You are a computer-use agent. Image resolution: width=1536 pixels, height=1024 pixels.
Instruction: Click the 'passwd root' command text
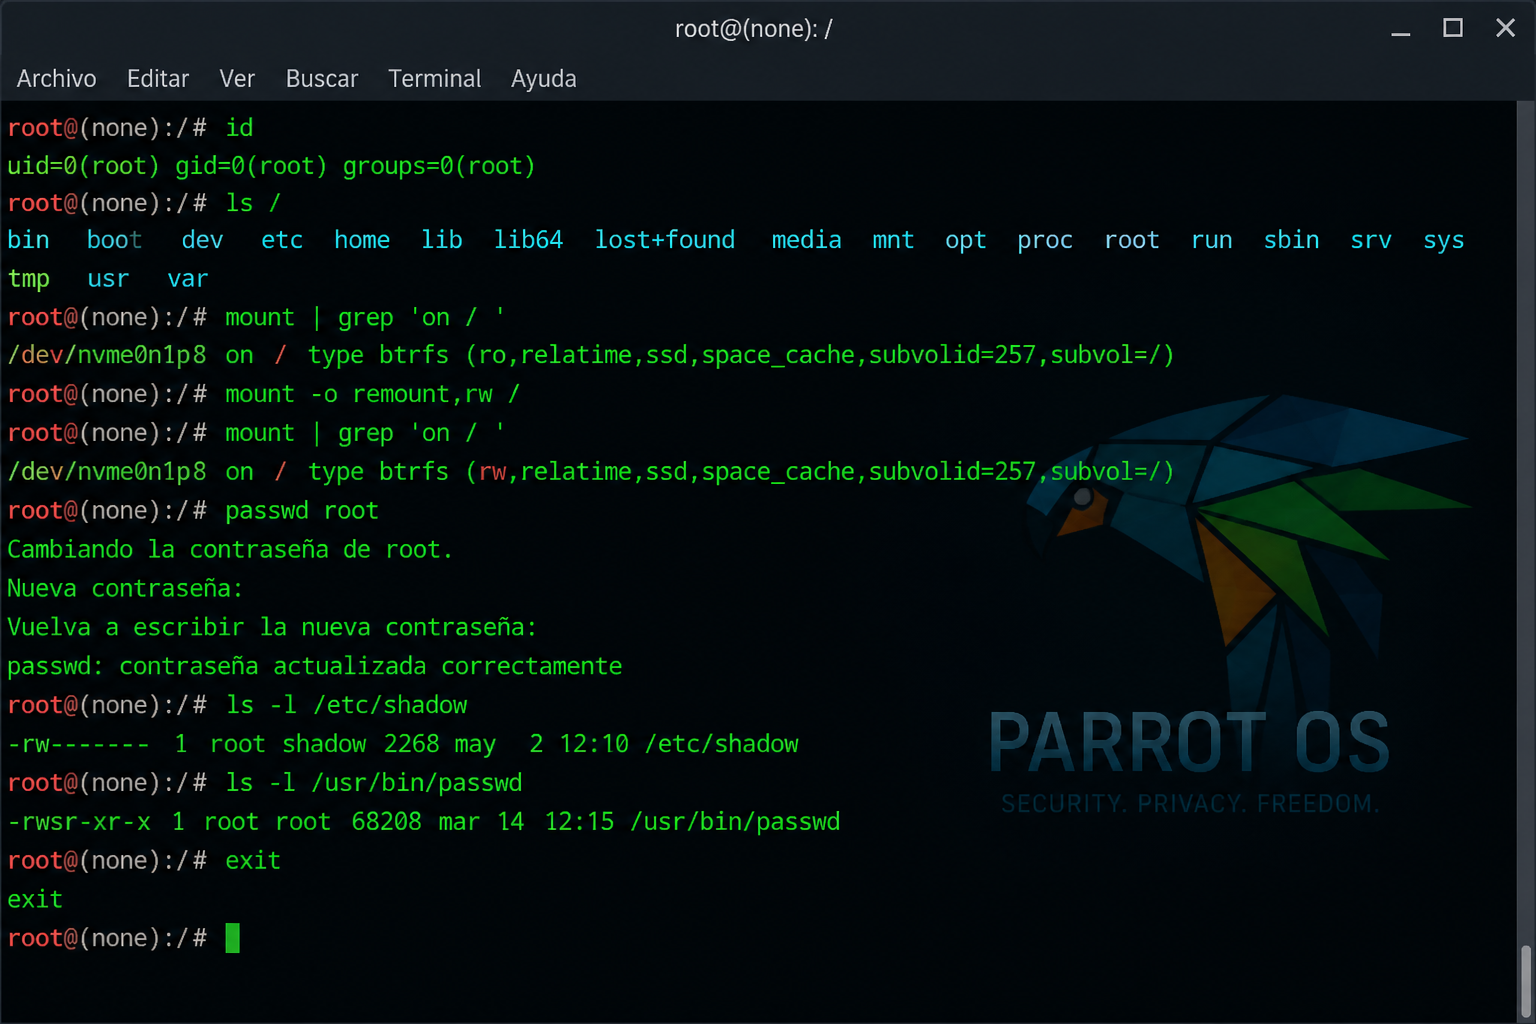[x=302, y=511]
